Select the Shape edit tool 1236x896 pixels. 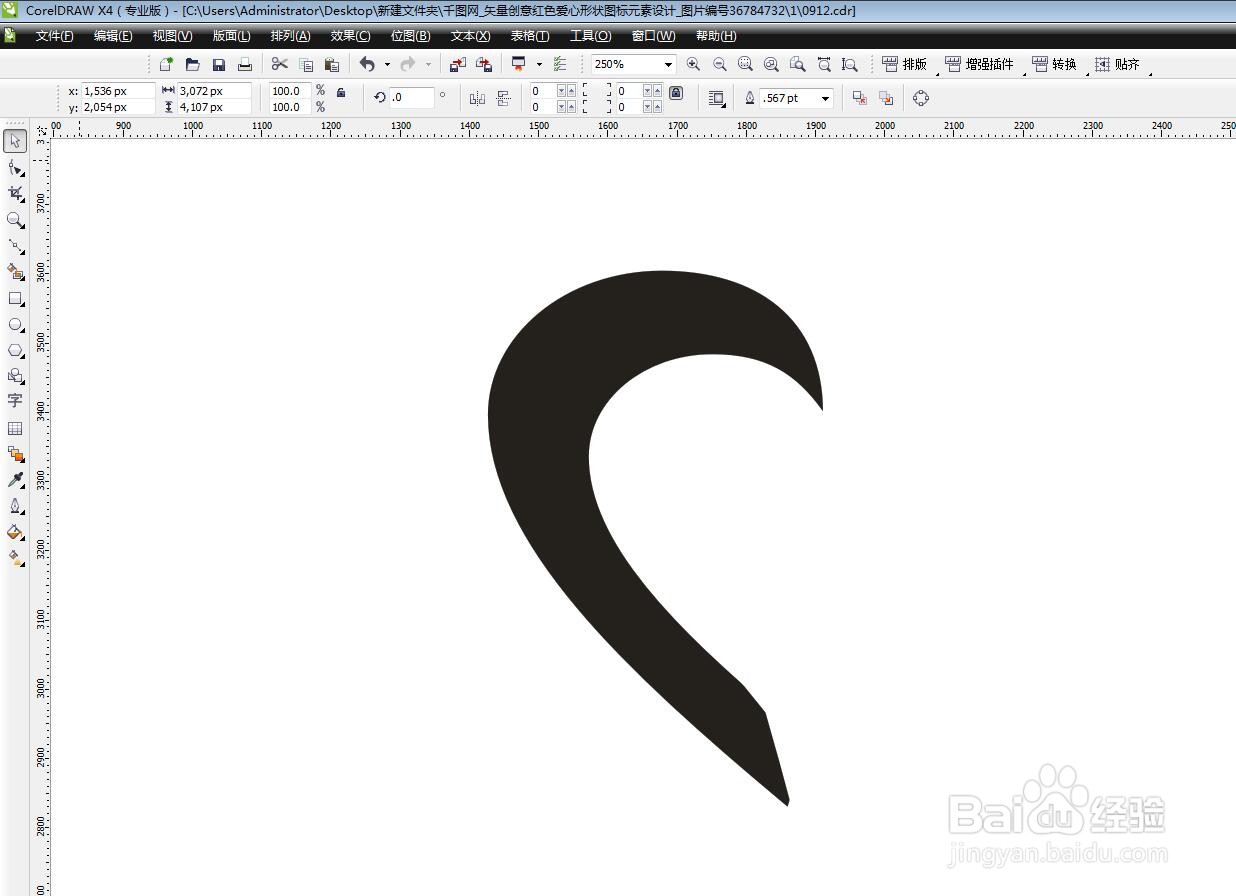point(15,167)
